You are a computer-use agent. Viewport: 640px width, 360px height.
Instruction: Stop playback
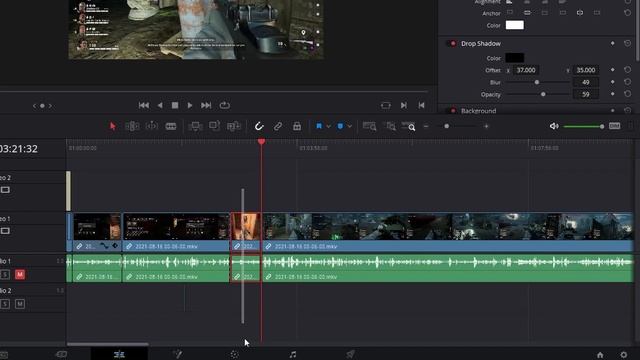175,105
